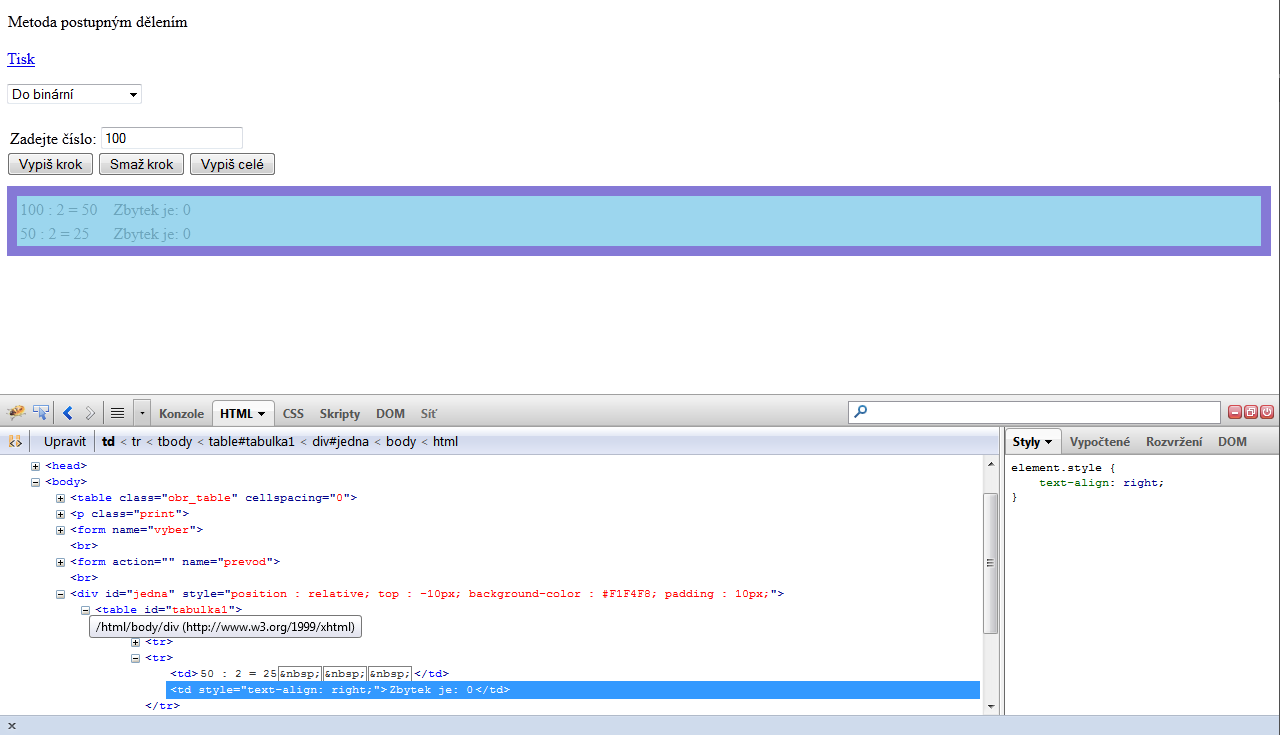Go back with the blue left arrow
The width and height of the screenshot is (1280, 735).
click(x=68, y=412)
